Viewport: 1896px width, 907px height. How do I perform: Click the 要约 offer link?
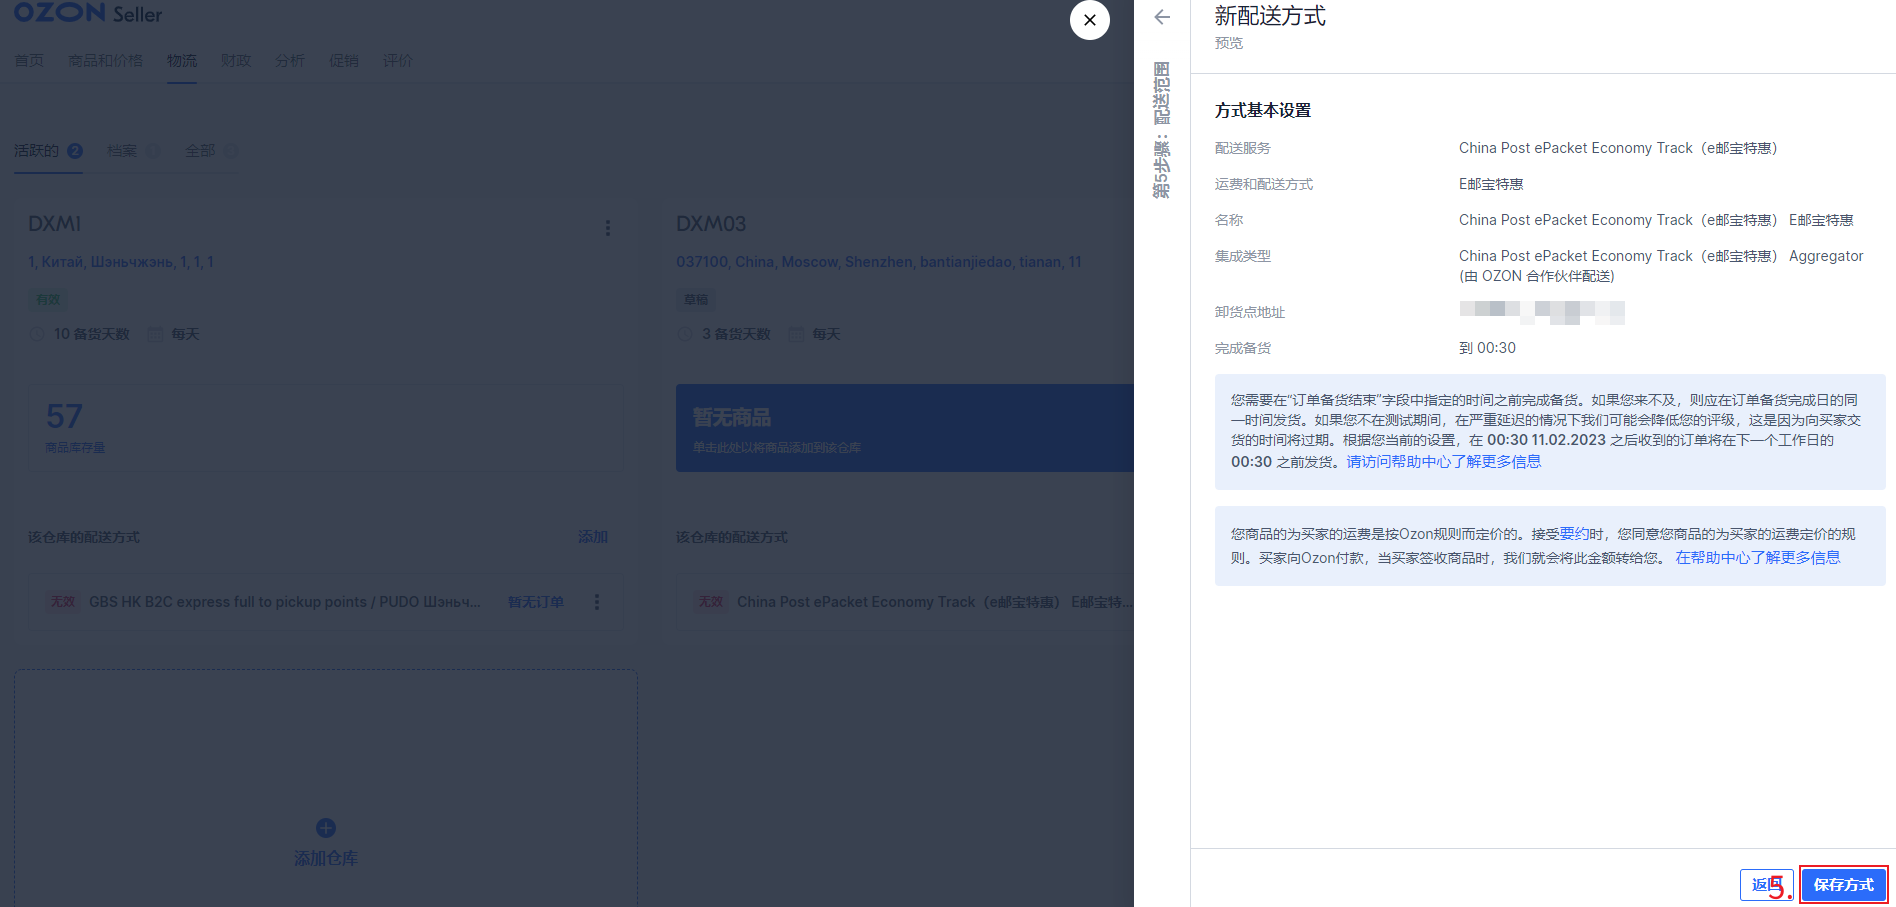click(x=1573, y=533)
